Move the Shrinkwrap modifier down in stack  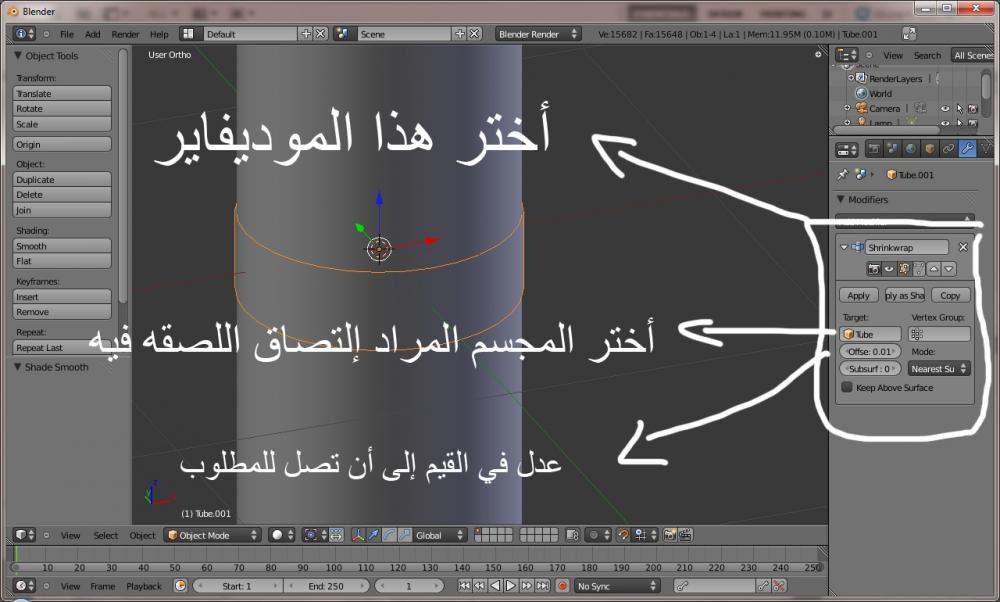click(x=949, y=269)
